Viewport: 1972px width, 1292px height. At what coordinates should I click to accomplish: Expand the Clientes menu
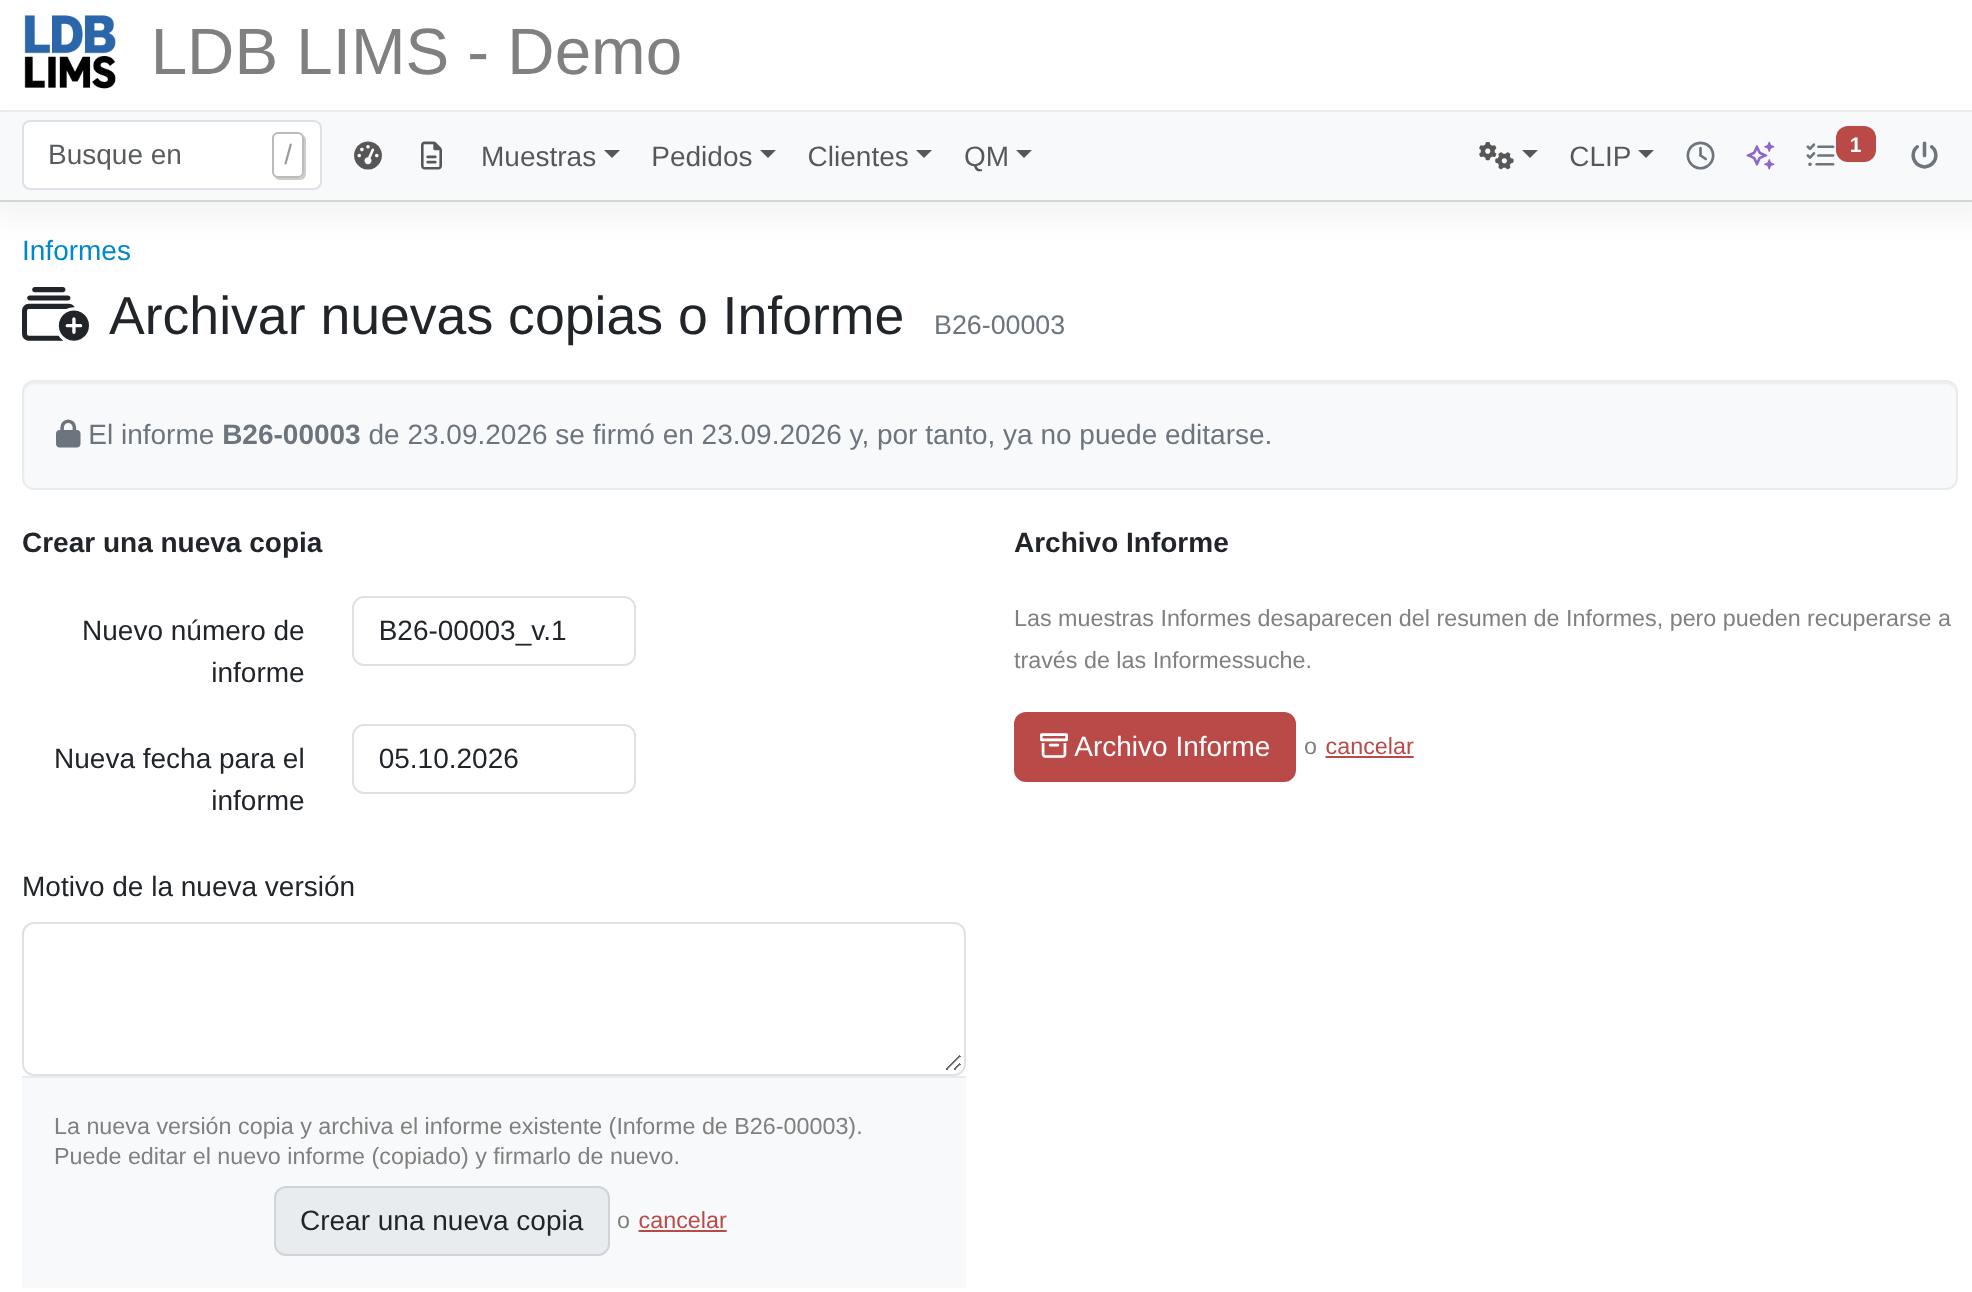pos(869,156)
